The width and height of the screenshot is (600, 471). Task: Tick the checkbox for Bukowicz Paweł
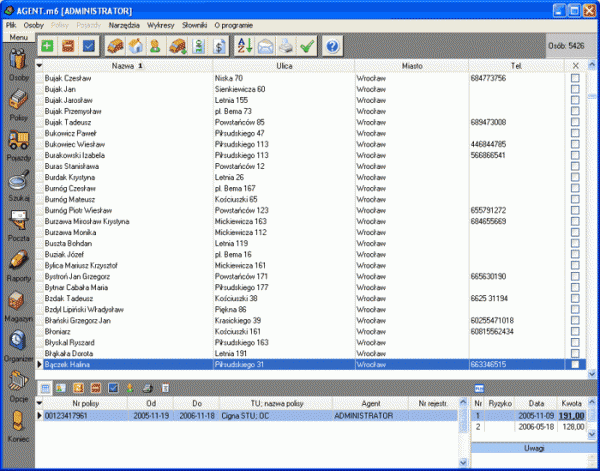coord(575,133)
